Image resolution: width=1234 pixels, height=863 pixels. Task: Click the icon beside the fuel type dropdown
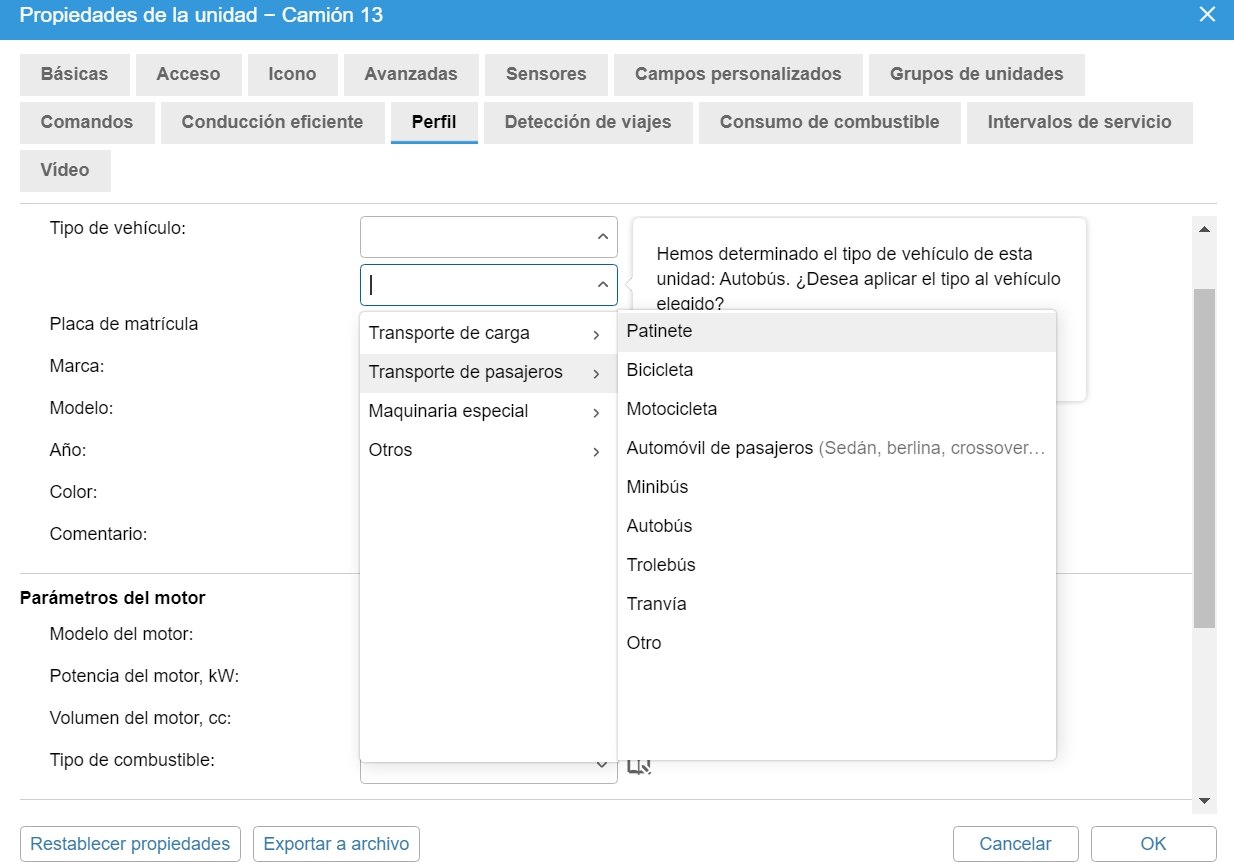point(639,766)
